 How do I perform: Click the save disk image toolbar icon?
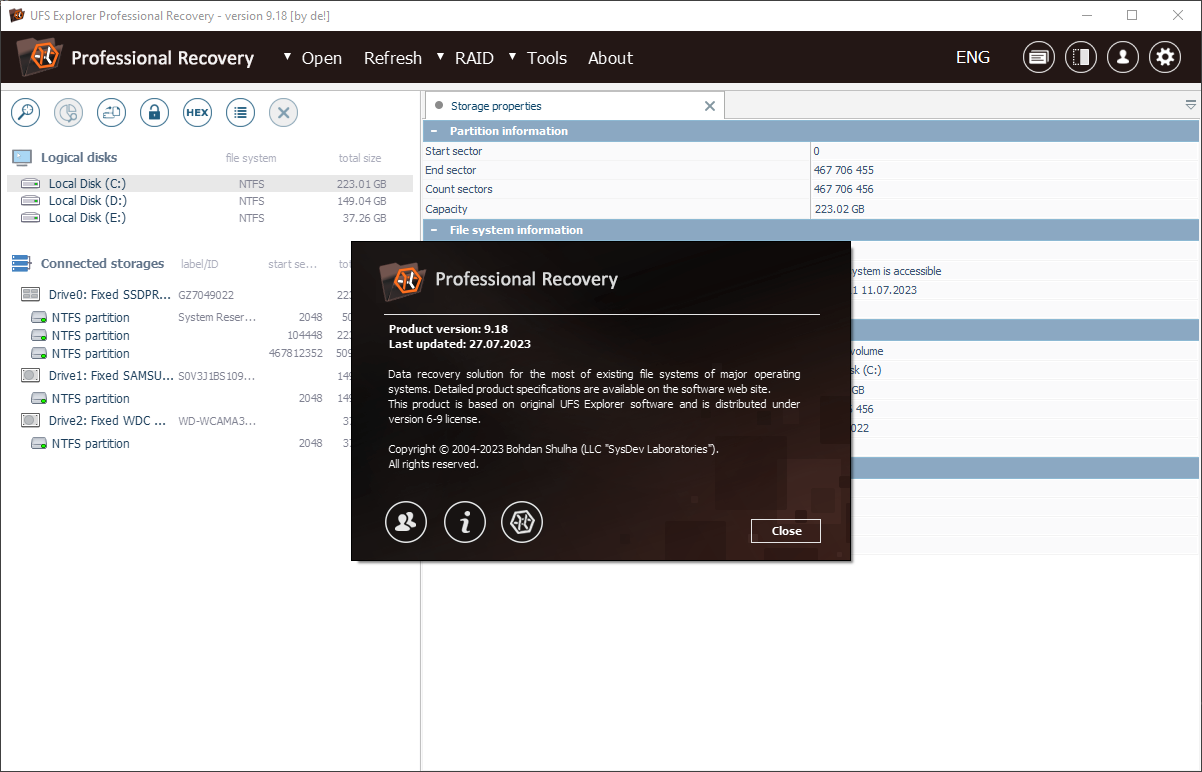tap(111, 112)
